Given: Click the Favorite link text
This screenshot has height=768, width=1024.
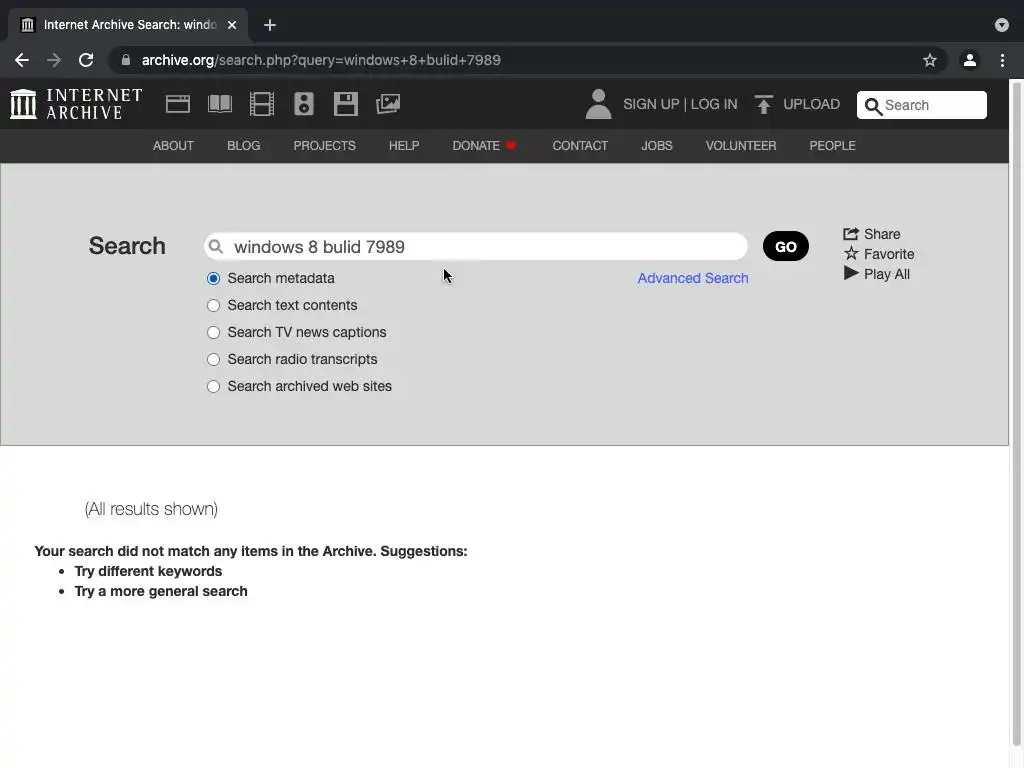Looking at the screenshot, I should coord(889,254).
